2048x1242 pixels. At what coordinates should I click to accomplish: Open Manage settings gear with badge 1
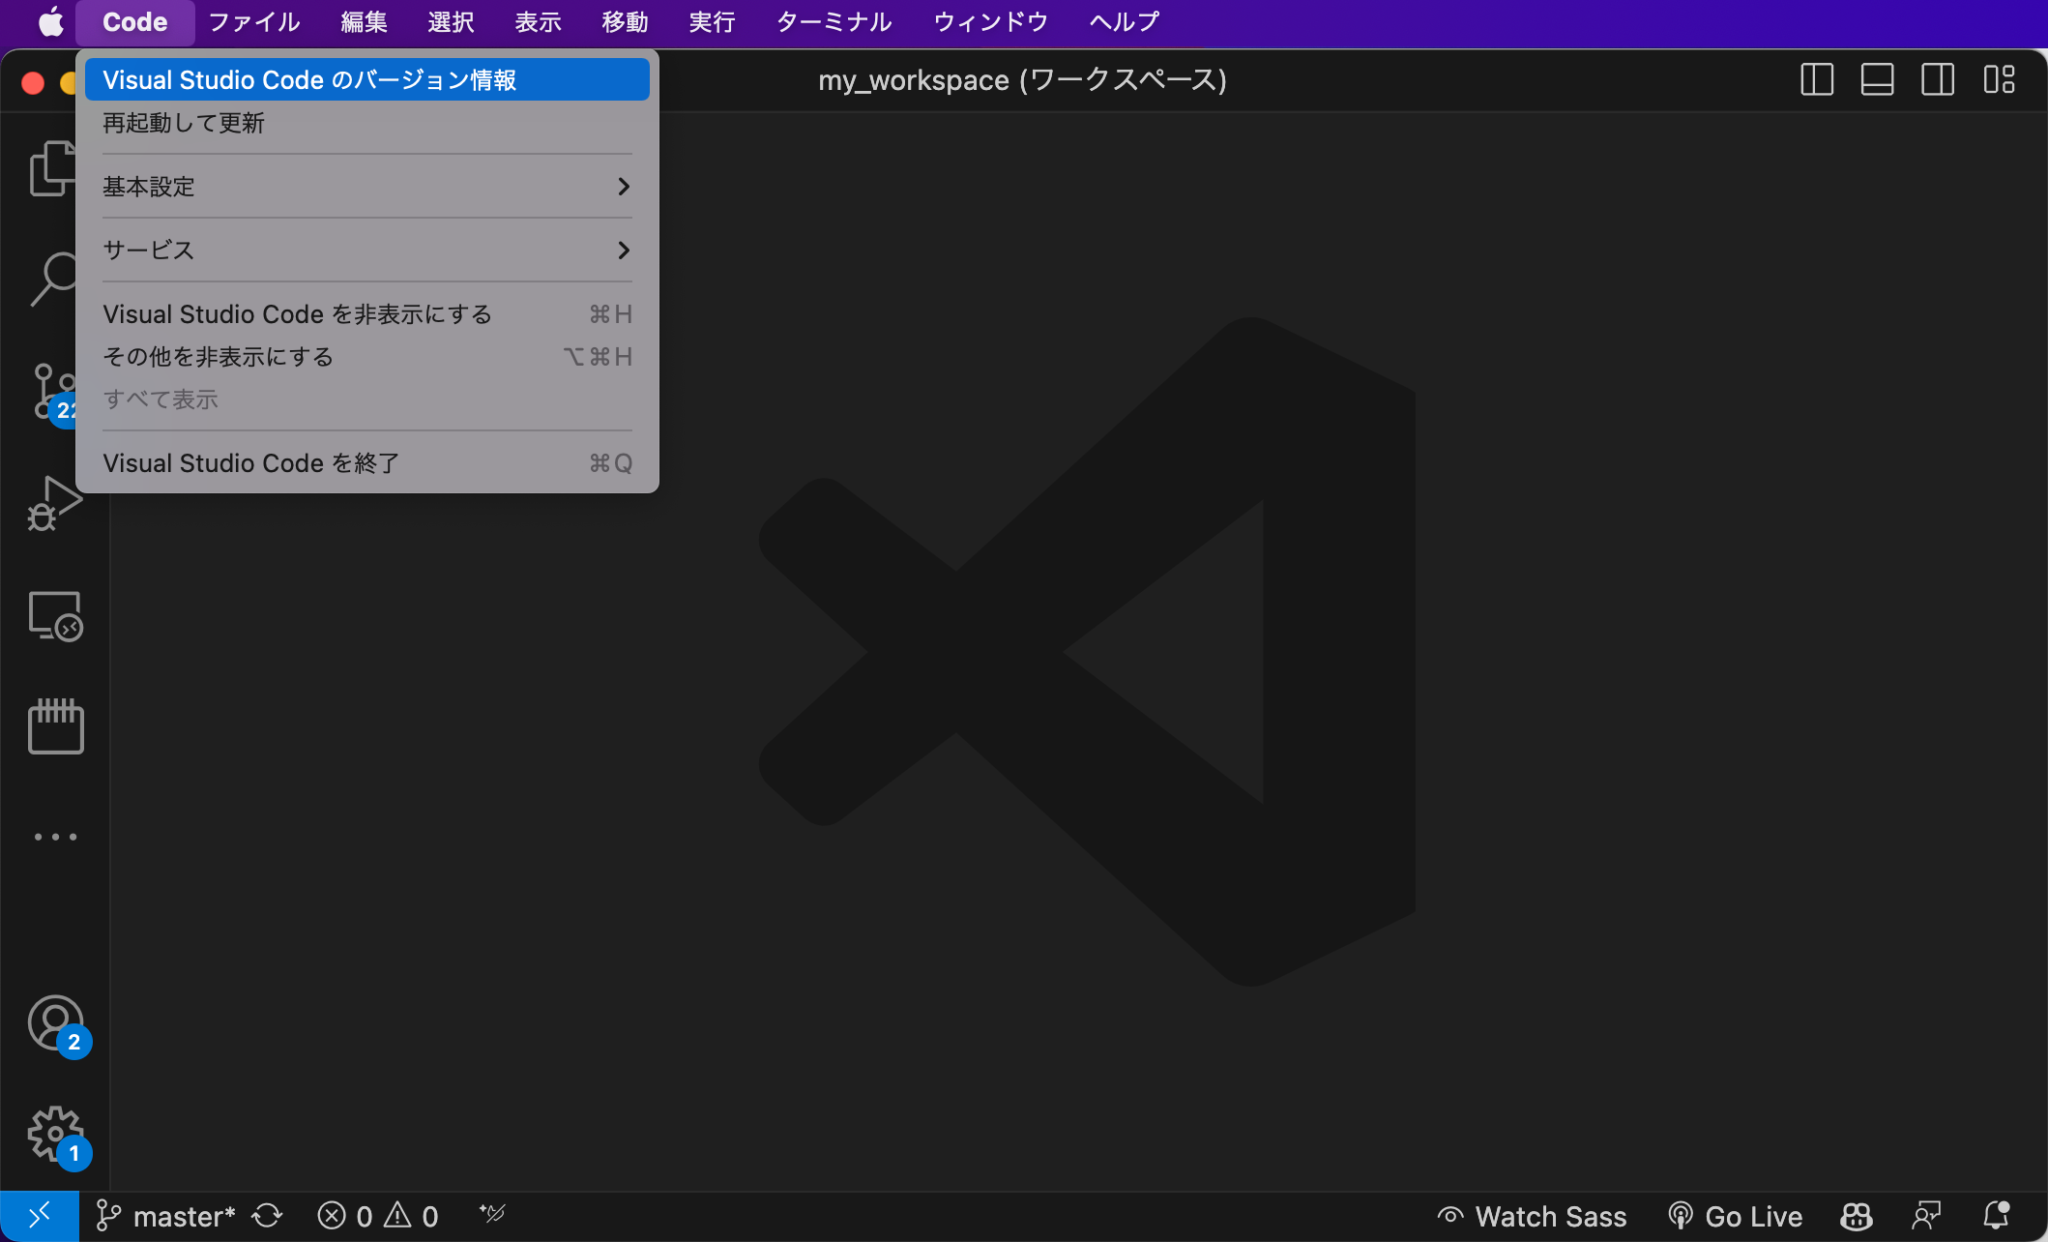tap(55, 1135)
